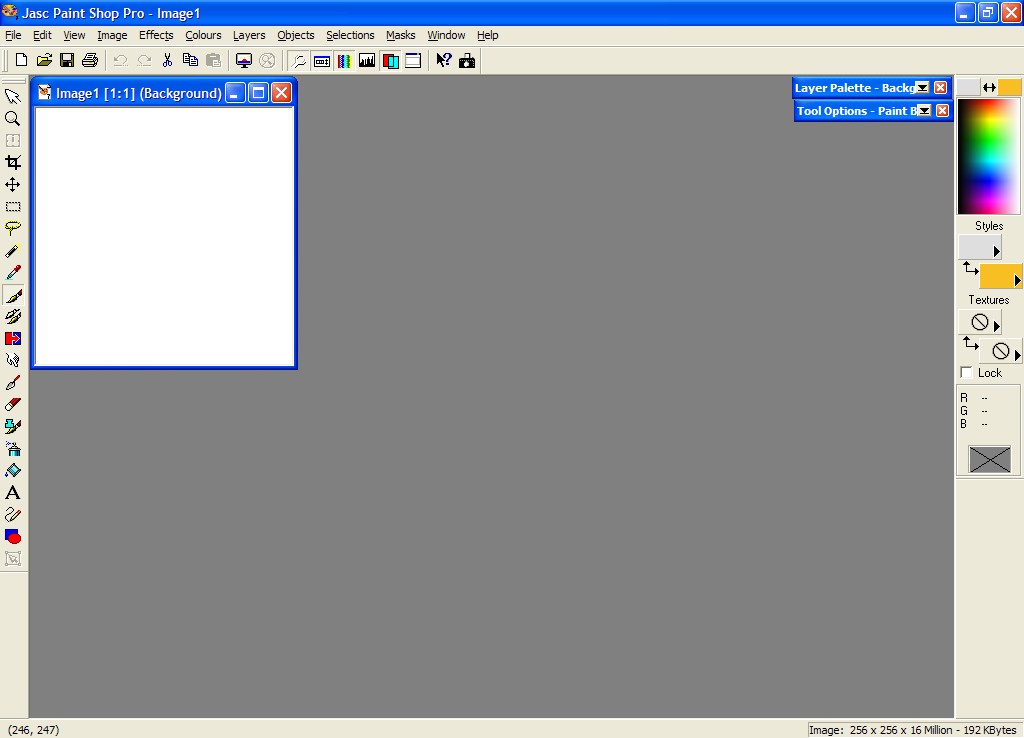Screen dimensions: 1024x738
Task: Select the Draw lines tool
Action: point(12,515)
